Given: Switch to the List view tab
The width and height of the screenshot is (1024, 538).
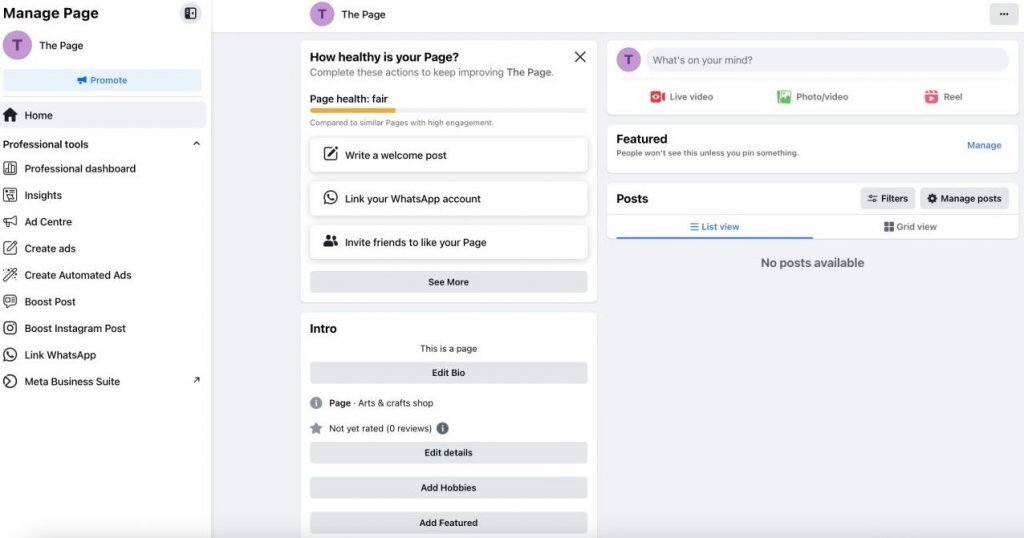Looking at the screenshot, I should (x=714, y=227).
